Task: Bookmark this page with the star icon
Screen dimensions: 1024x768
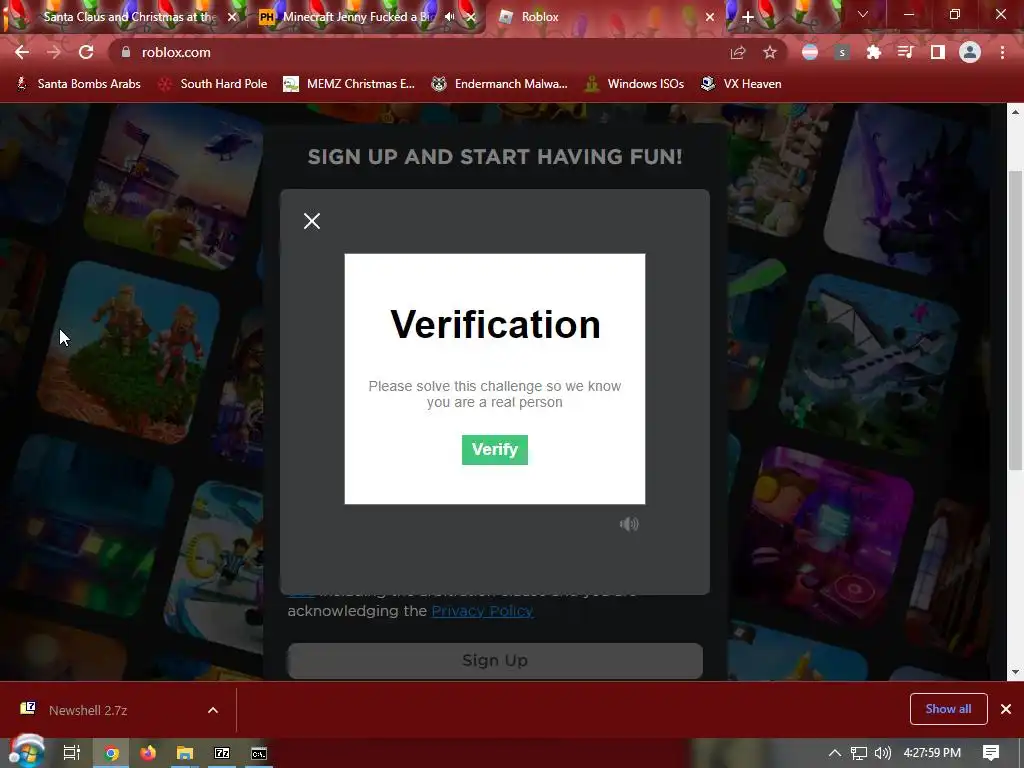Action: [x=770, y=52]
